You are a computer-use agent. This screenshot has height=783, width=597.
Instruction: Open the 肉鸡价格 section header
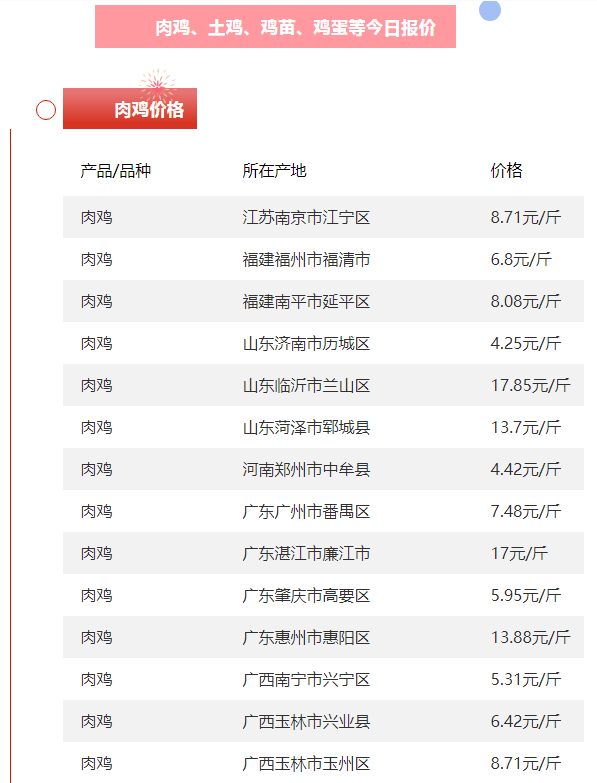[130, 108]
